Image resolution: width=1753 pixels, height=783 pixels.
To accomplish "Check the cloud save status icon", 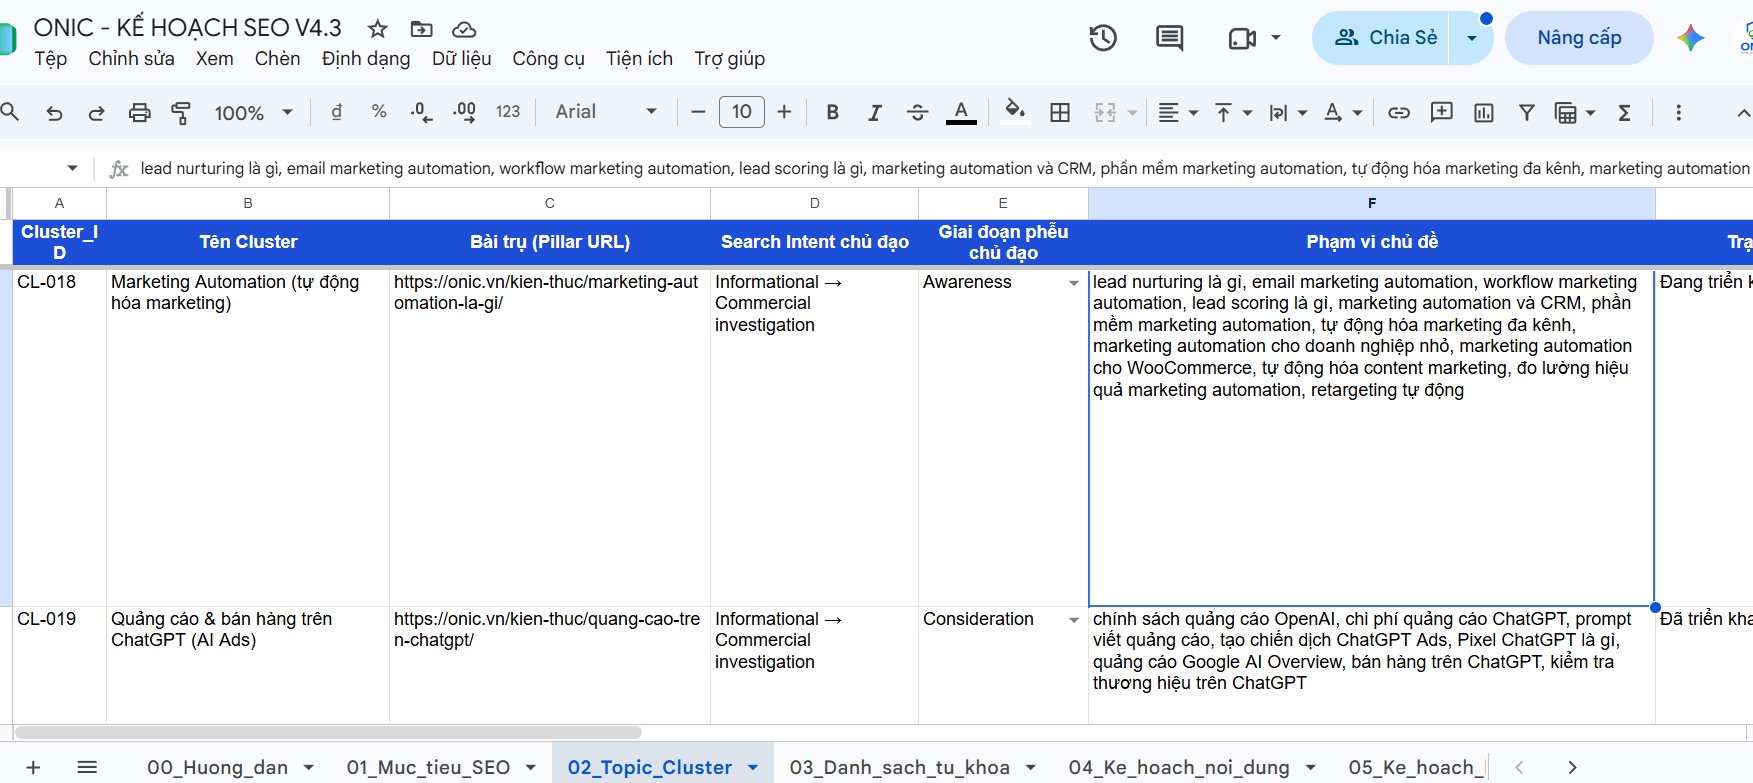I will [x=464, y=29].
